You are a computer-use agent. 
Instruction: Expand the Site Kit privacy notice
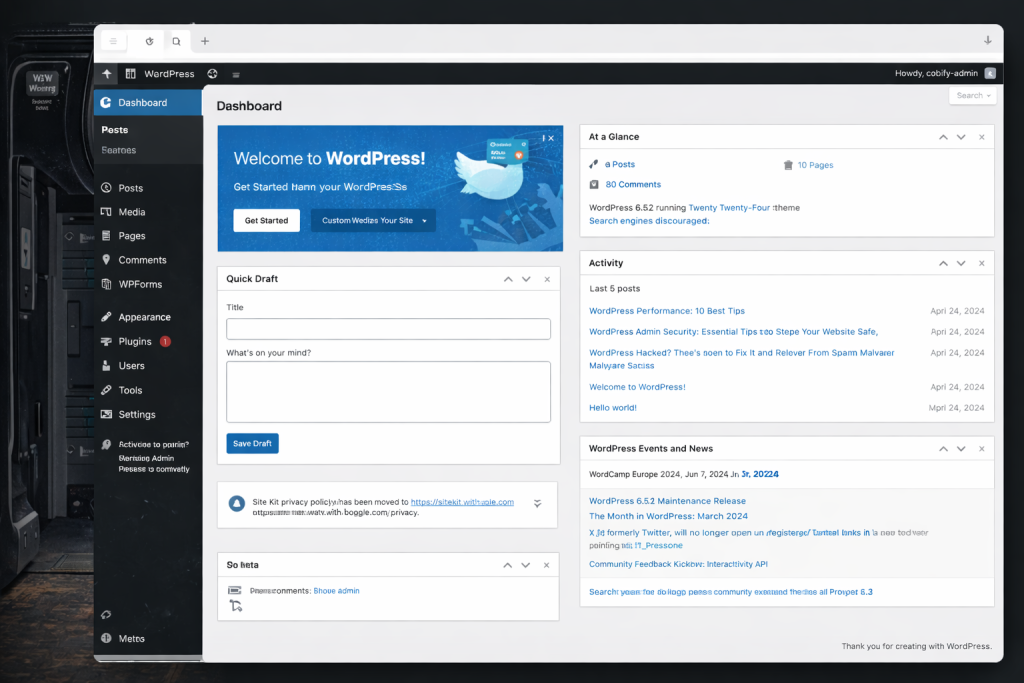(537, 505)
